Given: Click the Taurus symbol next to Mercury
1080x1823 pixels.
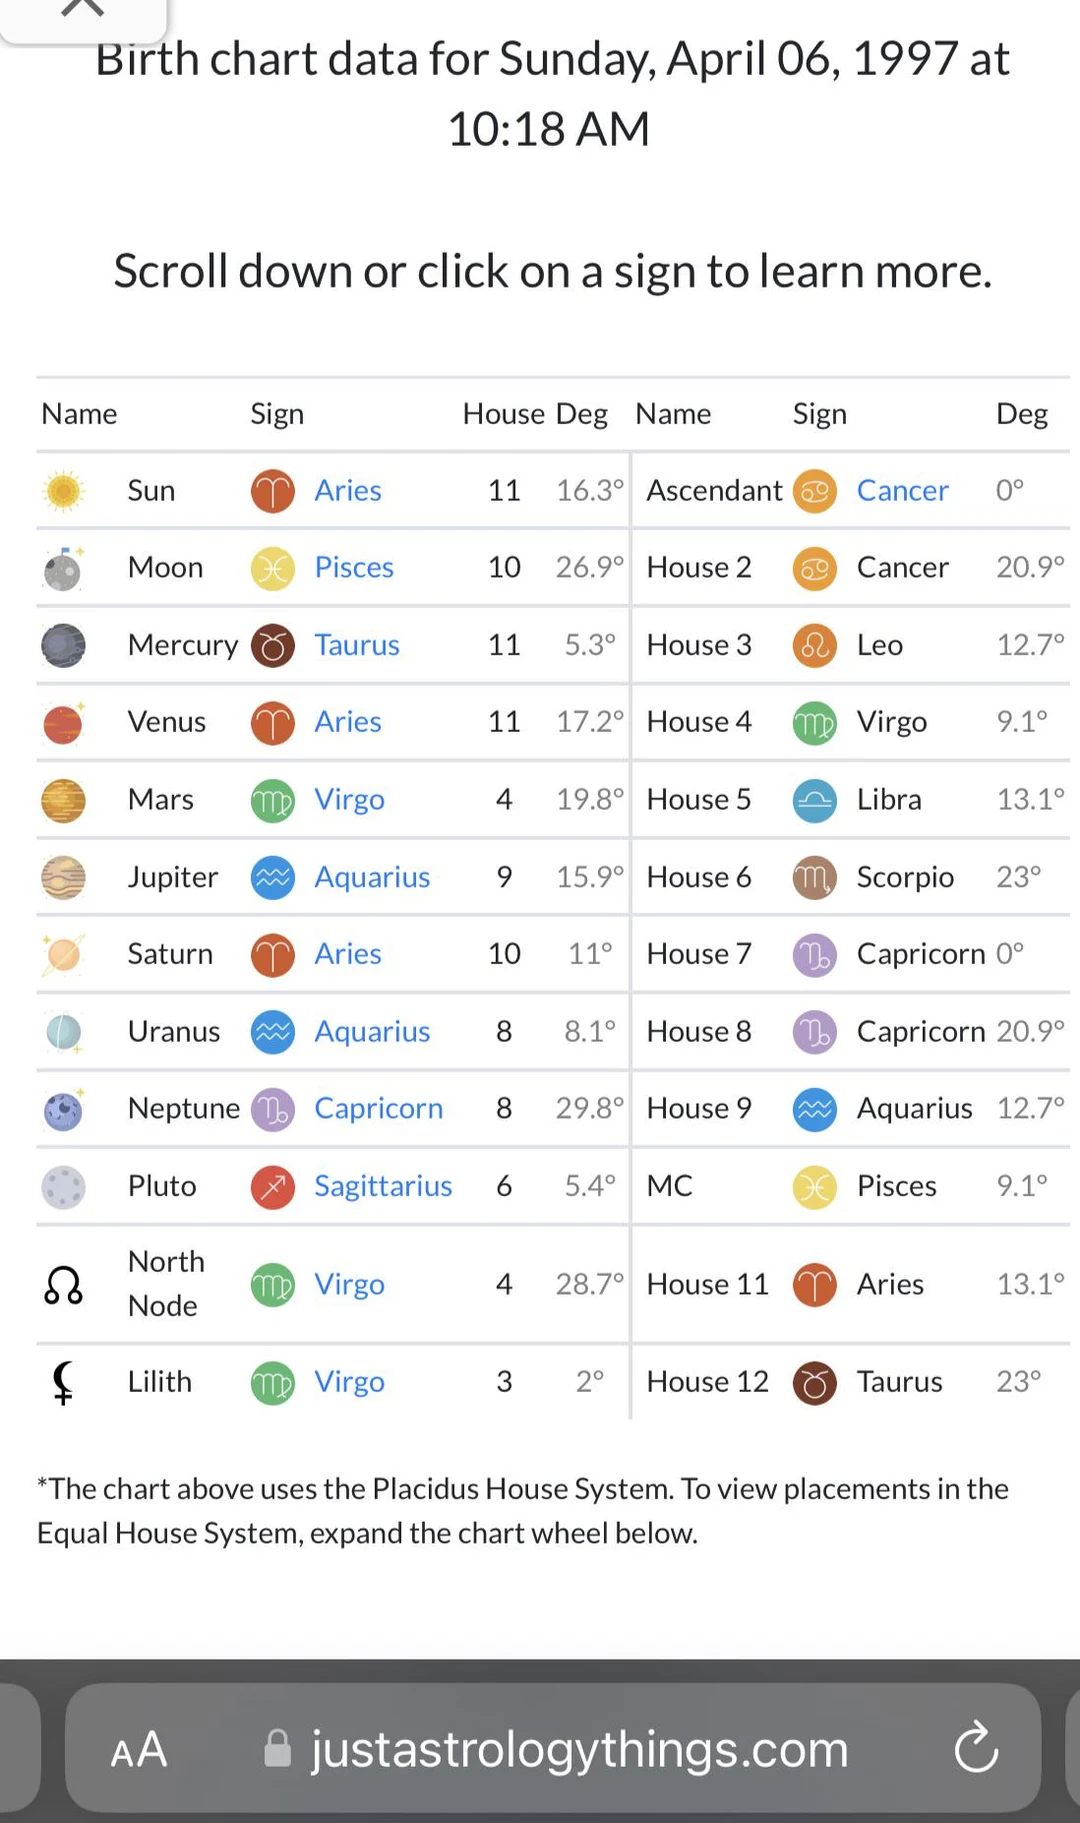Looking at the screenshot, I should (x=271, y=645).
